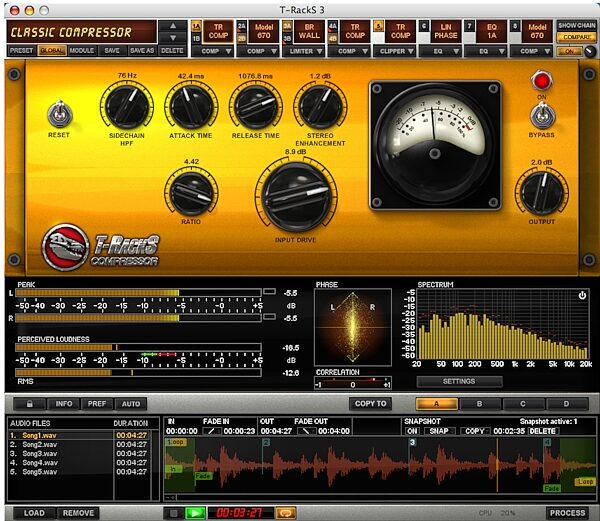The height and width of the screenshot is (521, 600).
Task: Select slot 2B in the chain
Action: click(x=241, y=38)
